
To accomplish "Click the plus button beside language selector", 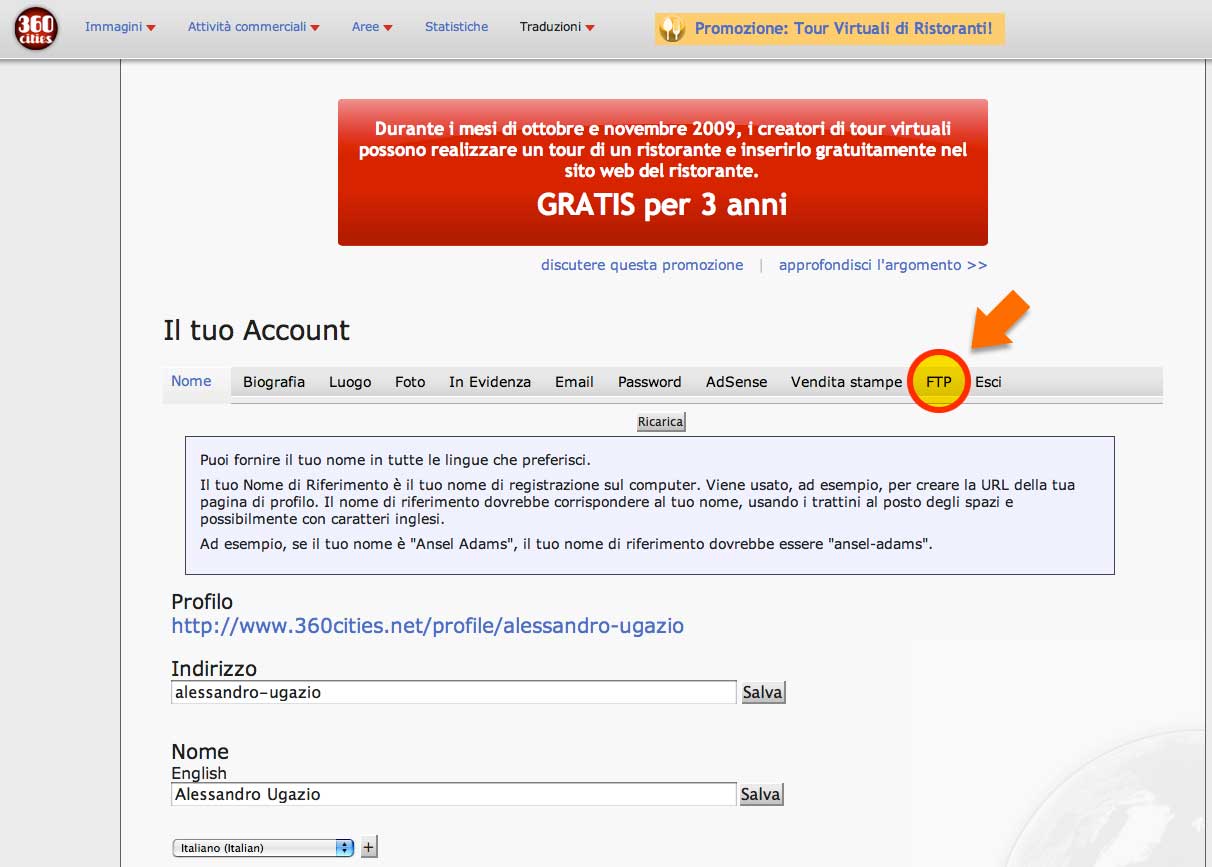I will (369, 847).
